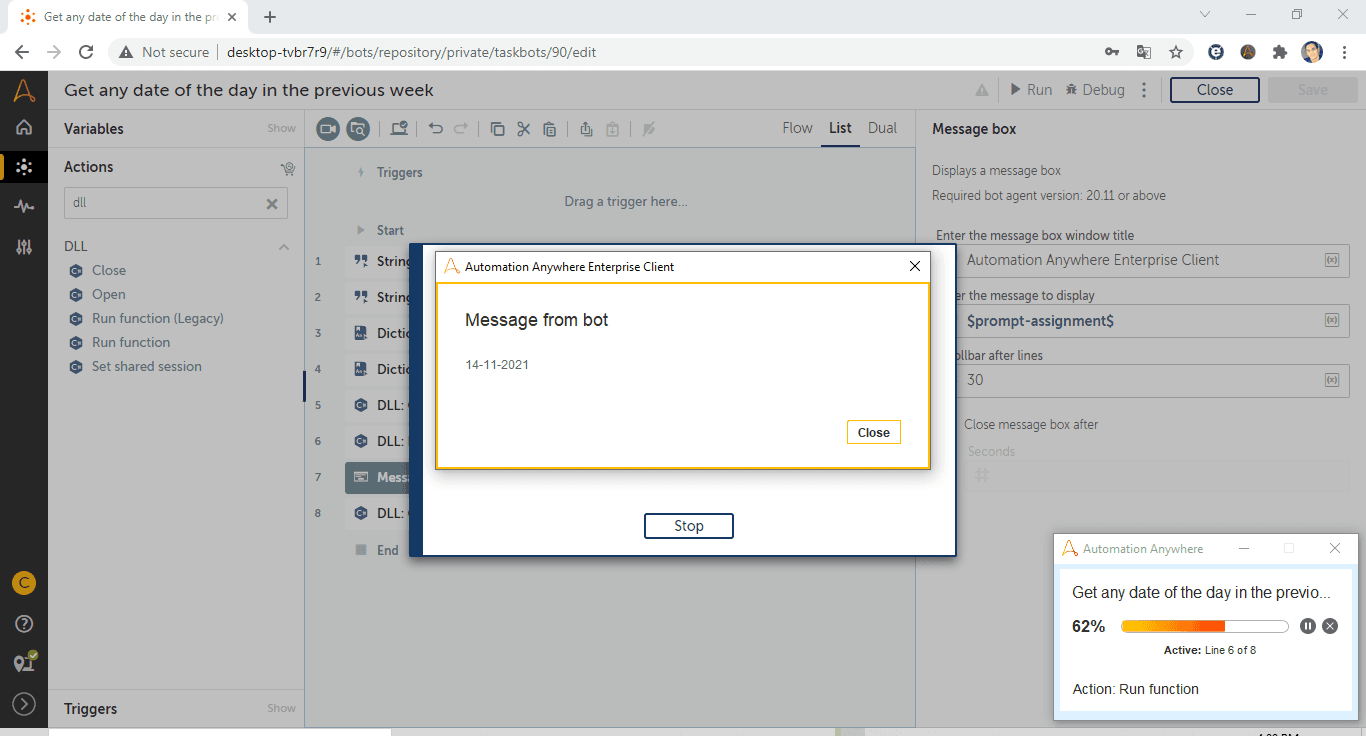1366x736 pixels.
Task: Click the Save button
Action: click(x=1312, y=90)
